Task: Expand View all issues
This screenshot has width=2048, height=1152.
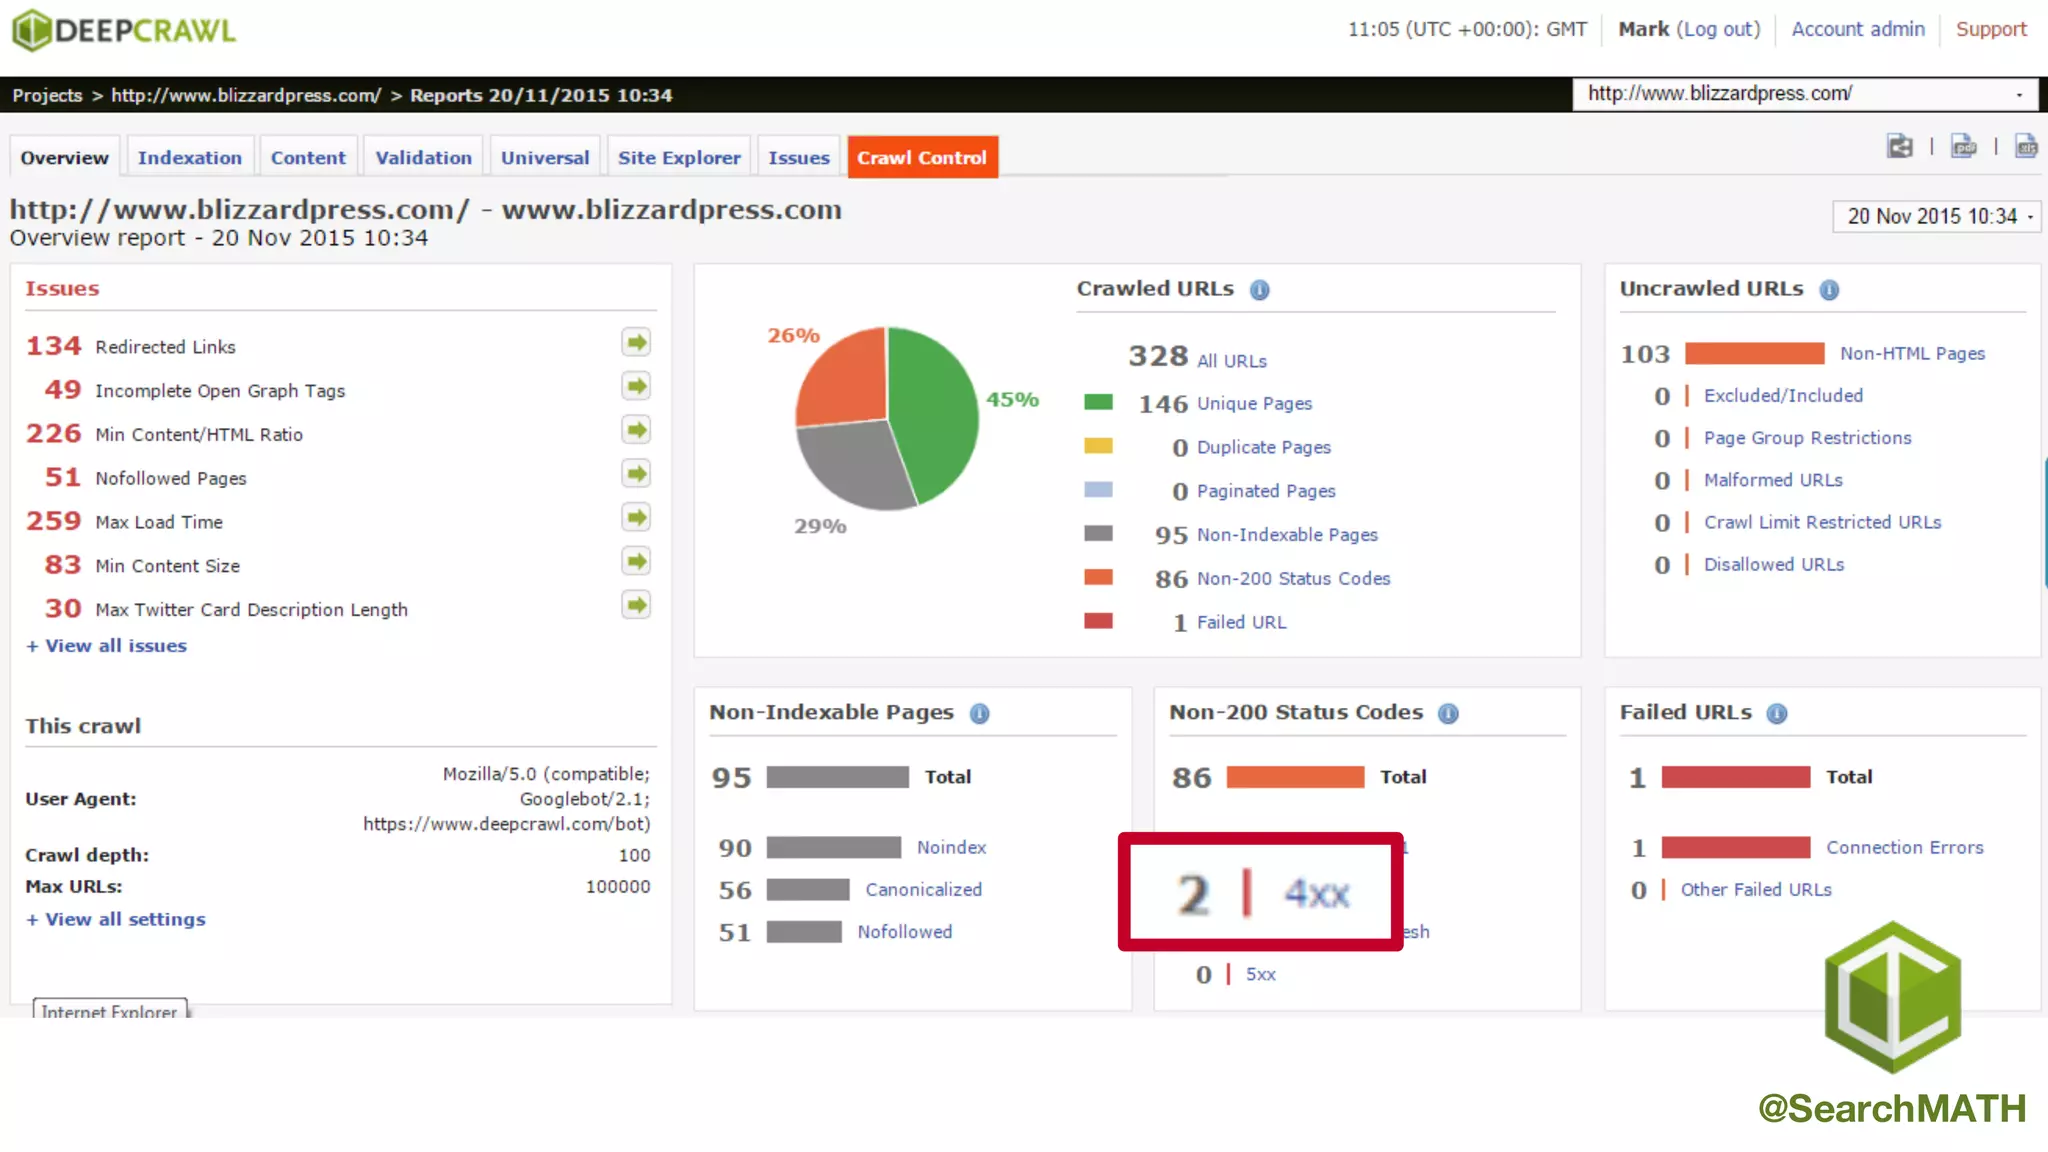Action: 106,646
